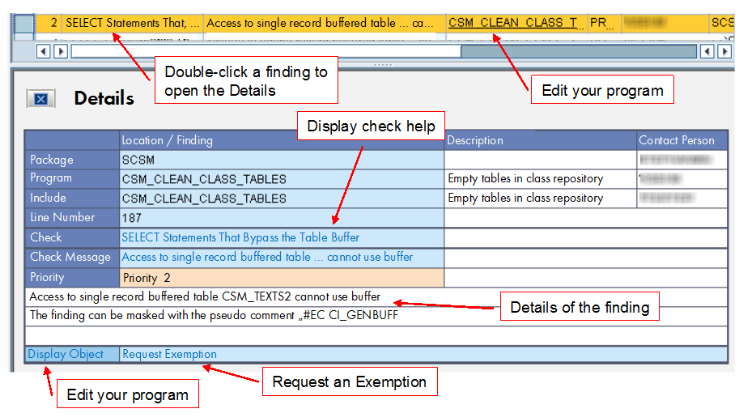Image resolution: width=743 pixels, height=418 pixels.
Task: Open CSM_CLEAN_CLASS_T link in findings row
Action: click(513, 21)
